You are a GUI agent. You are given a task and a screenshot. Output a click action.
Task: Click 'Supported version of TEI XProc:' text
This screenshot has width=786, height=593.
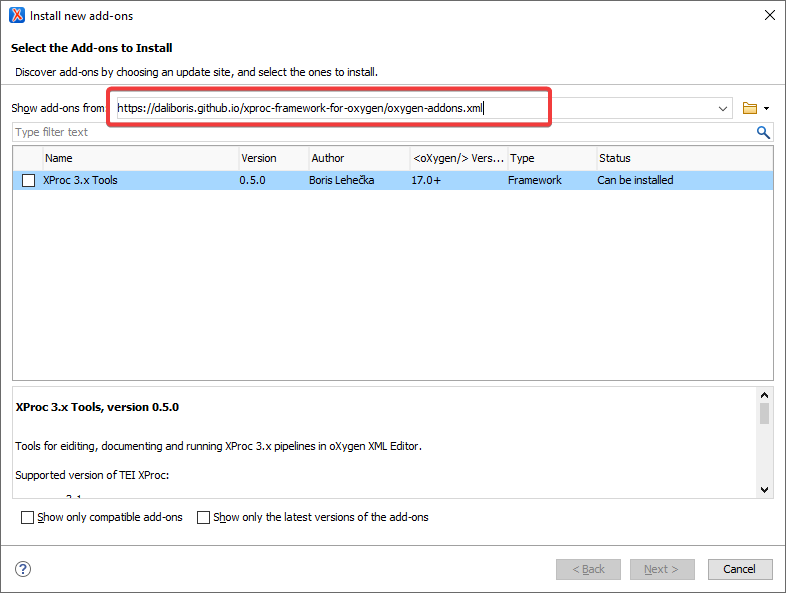coord(92,475)
